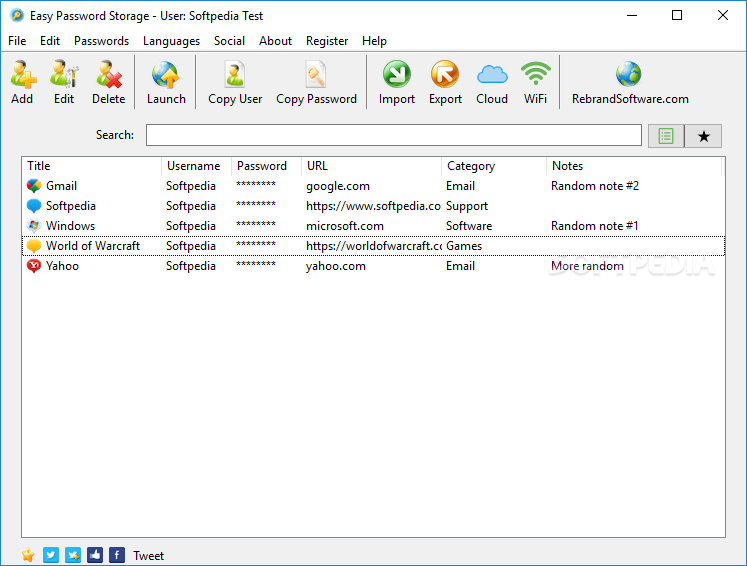The width and height of the screenshot is (747, 566).
Task: Launch the selected entry's URL
Action: (x=166, y=82)
